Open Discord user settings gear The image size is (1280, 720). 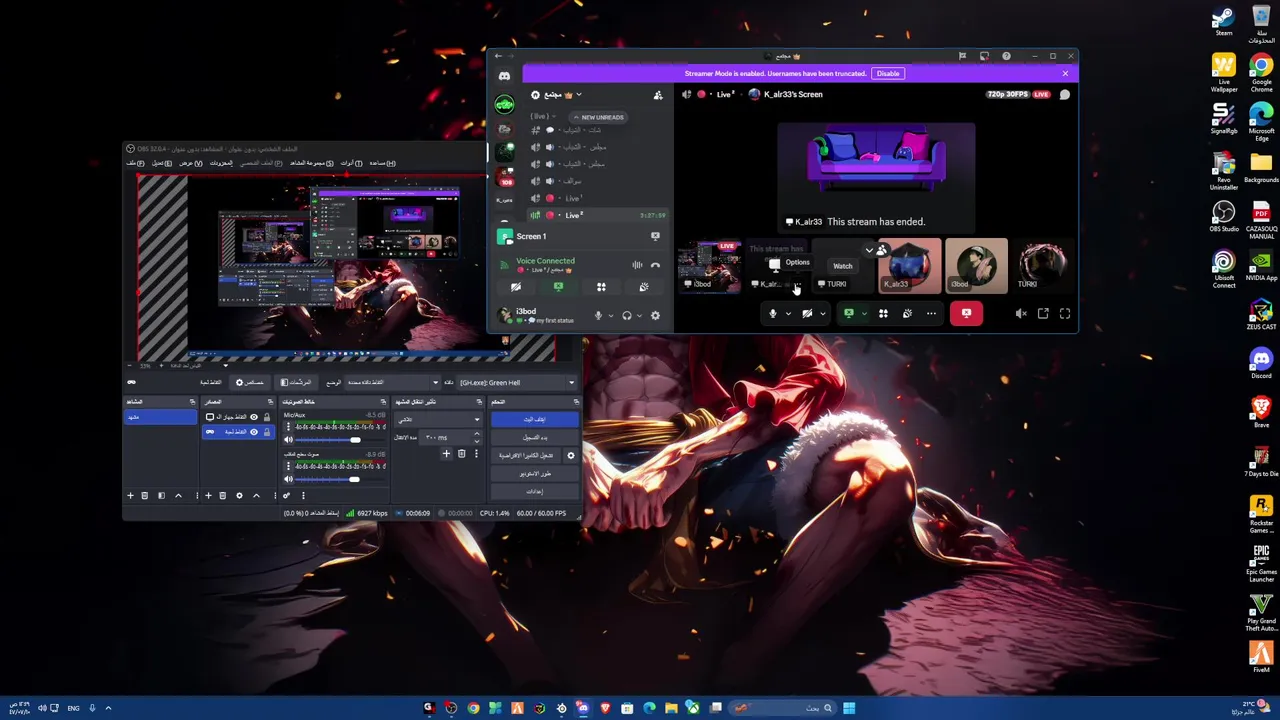[655, 315]
